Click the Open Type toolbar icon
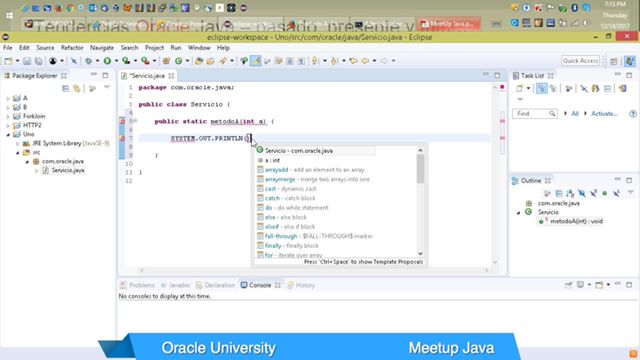This screenshot has width=640, height=360. [199, 61]
